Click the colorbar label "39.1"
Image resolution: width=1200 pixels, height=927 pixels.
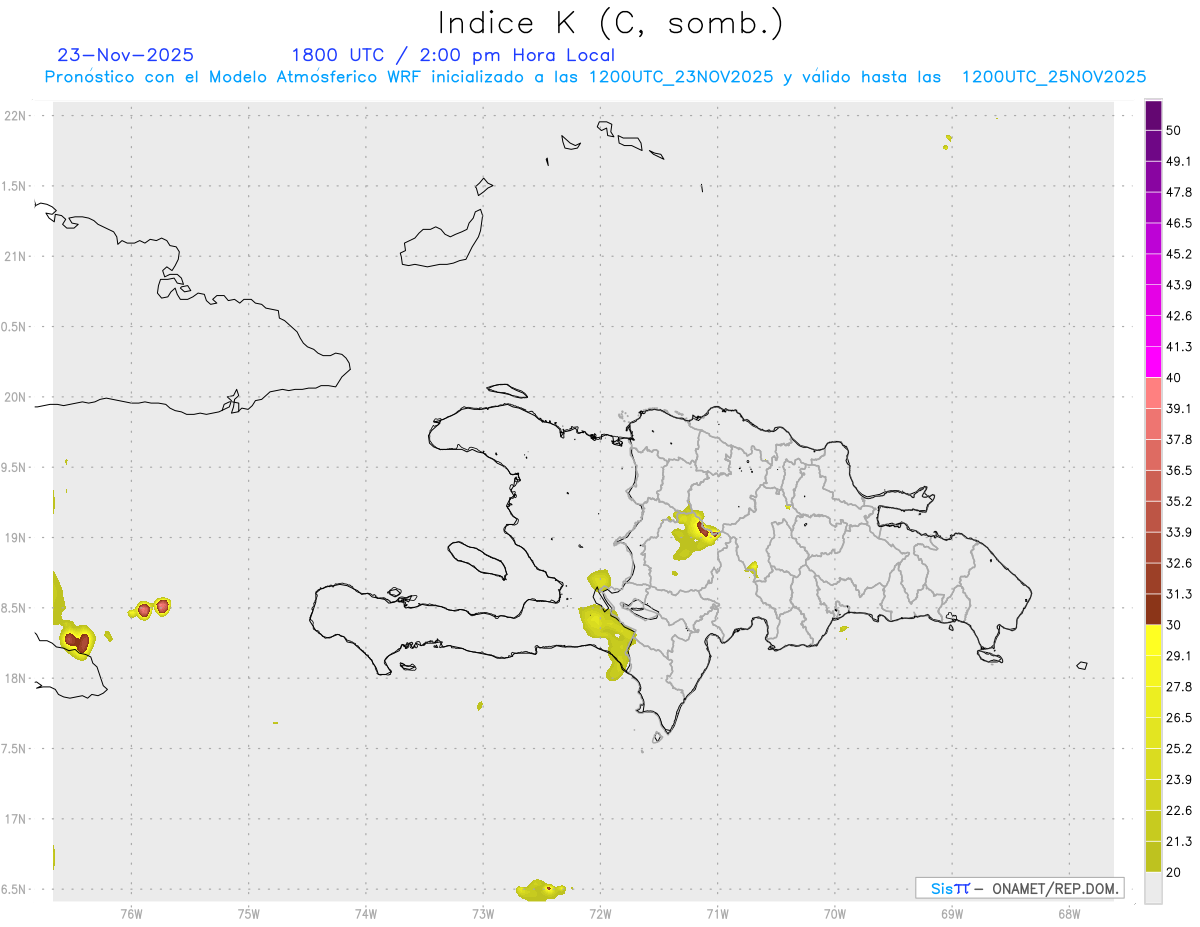tap(1179, 409)
